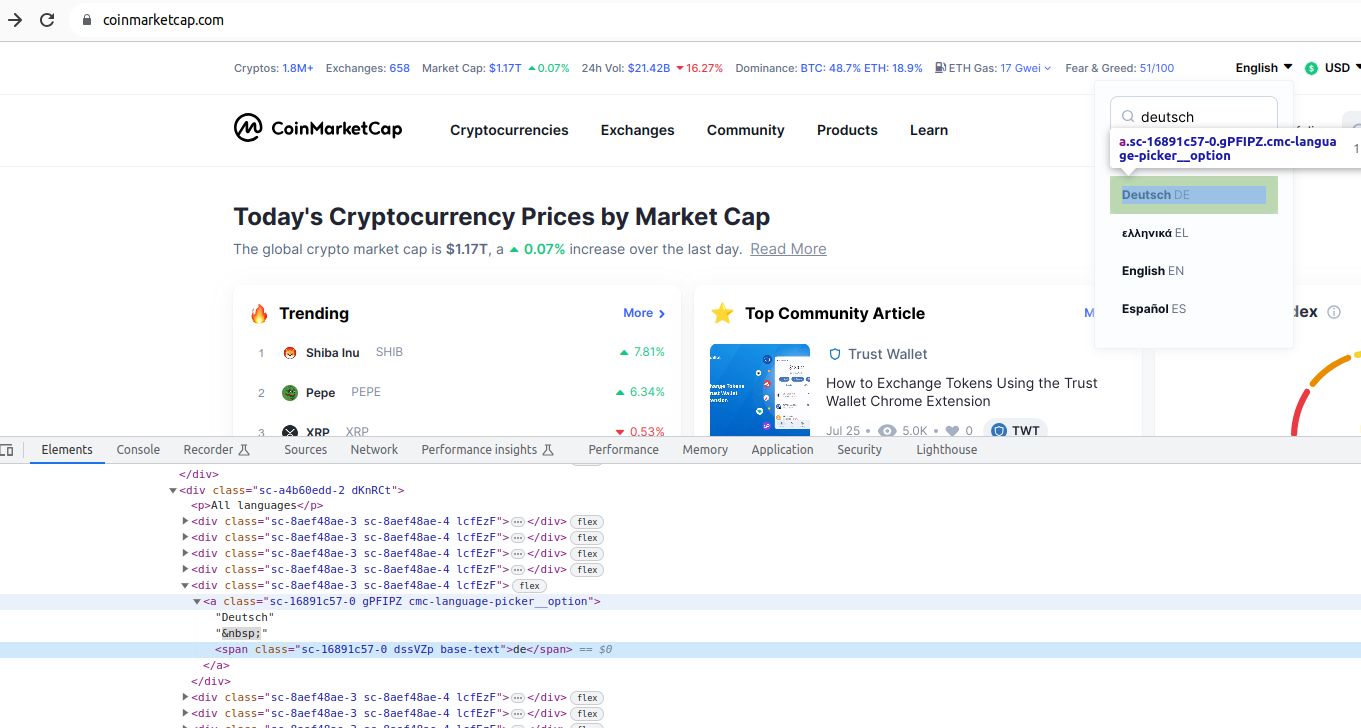Collapse the sc-a4b60edd-2 div node
Image resolution: width=1361 pixels, height=728 pixels.
[173, 491]
